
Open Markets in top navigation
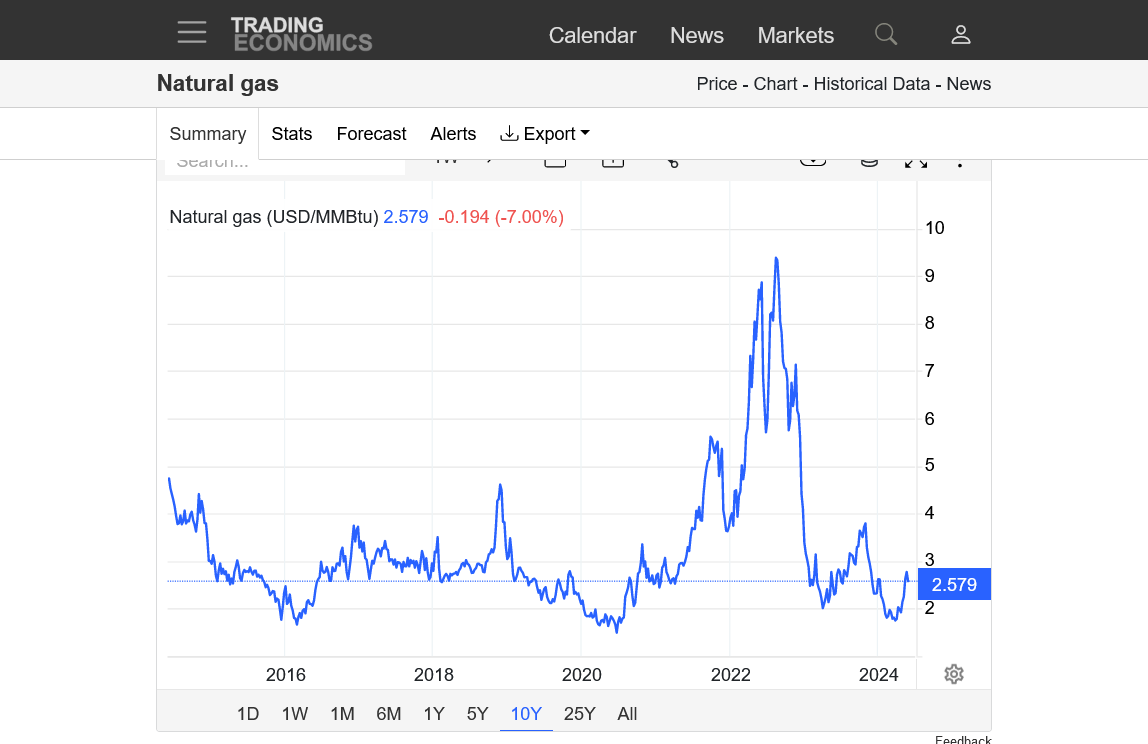click(795, 35)
